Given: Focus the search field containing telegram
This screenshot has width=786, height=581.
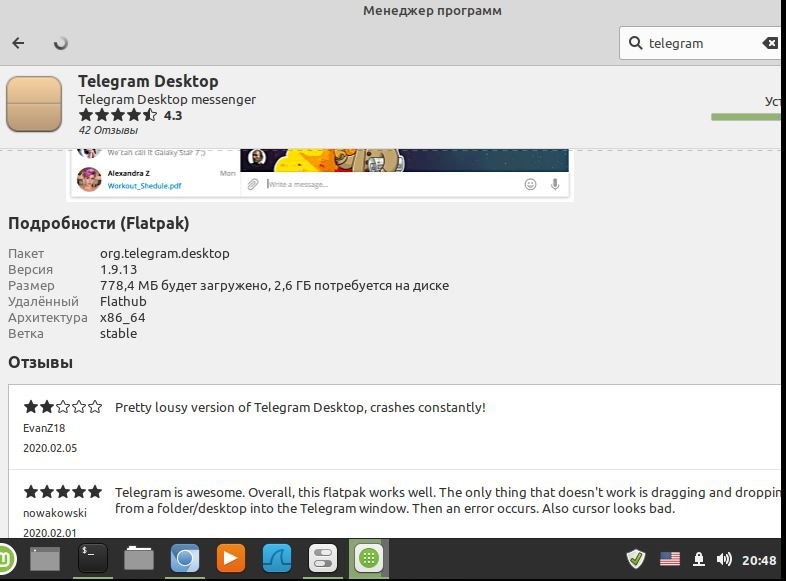Looking at the screenshot, I should (x=702, y=43).
